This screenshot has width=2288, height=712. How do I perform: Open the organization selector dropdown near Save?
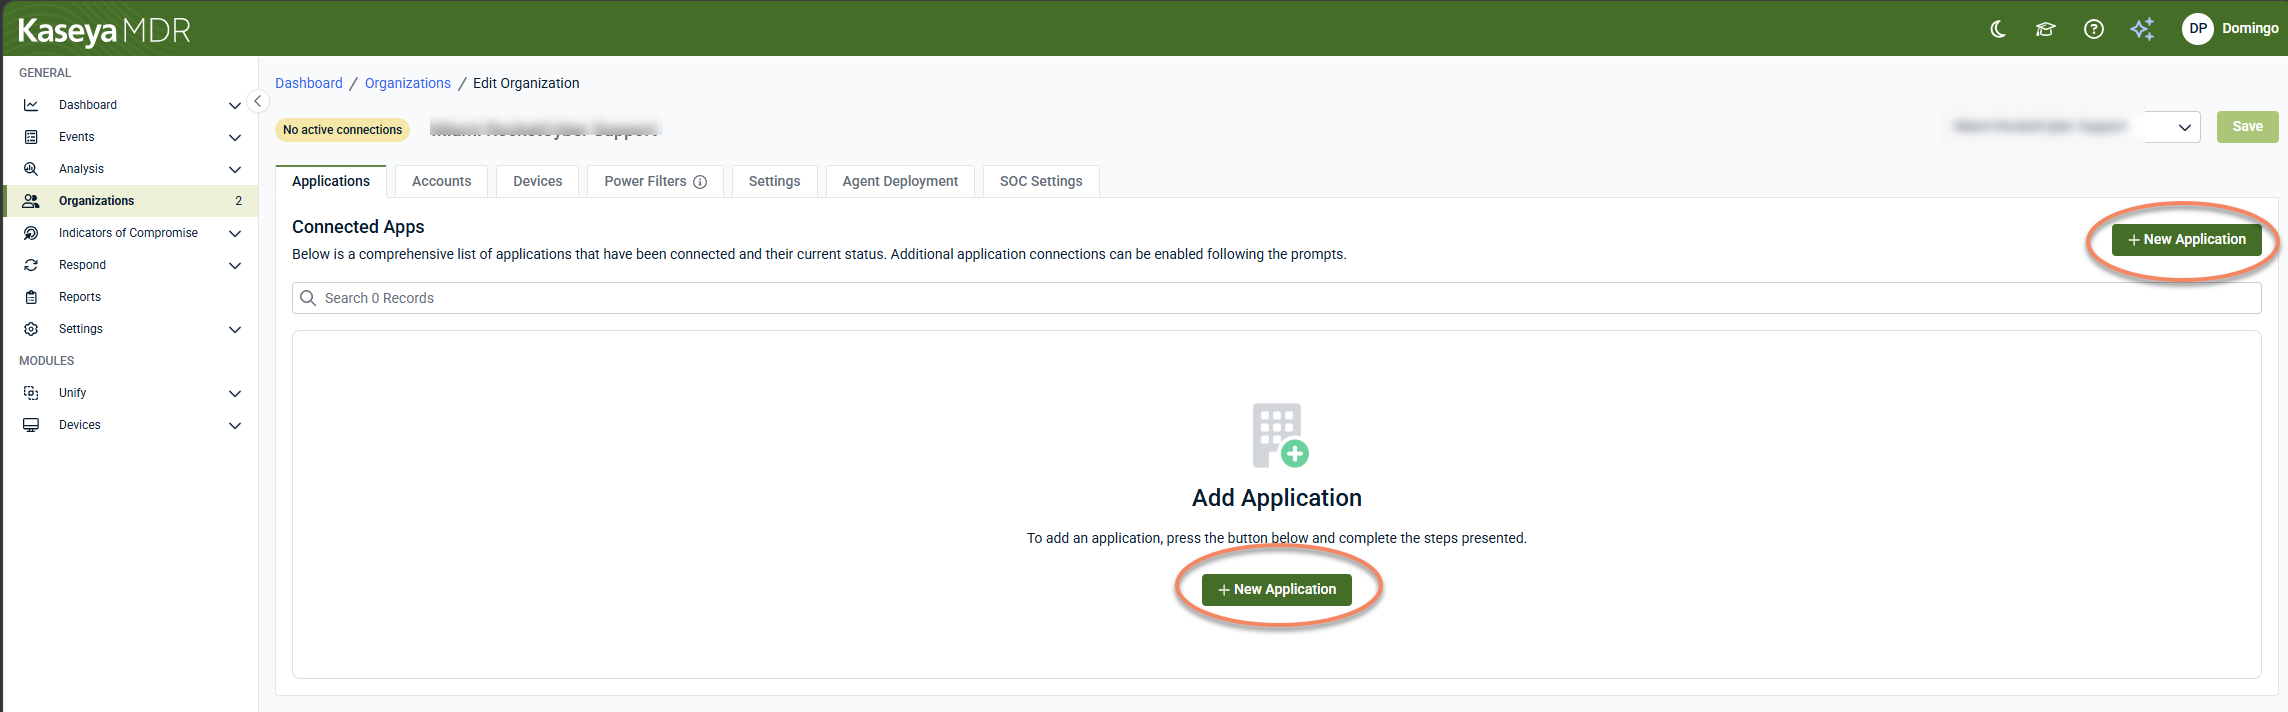point(2071,127)
